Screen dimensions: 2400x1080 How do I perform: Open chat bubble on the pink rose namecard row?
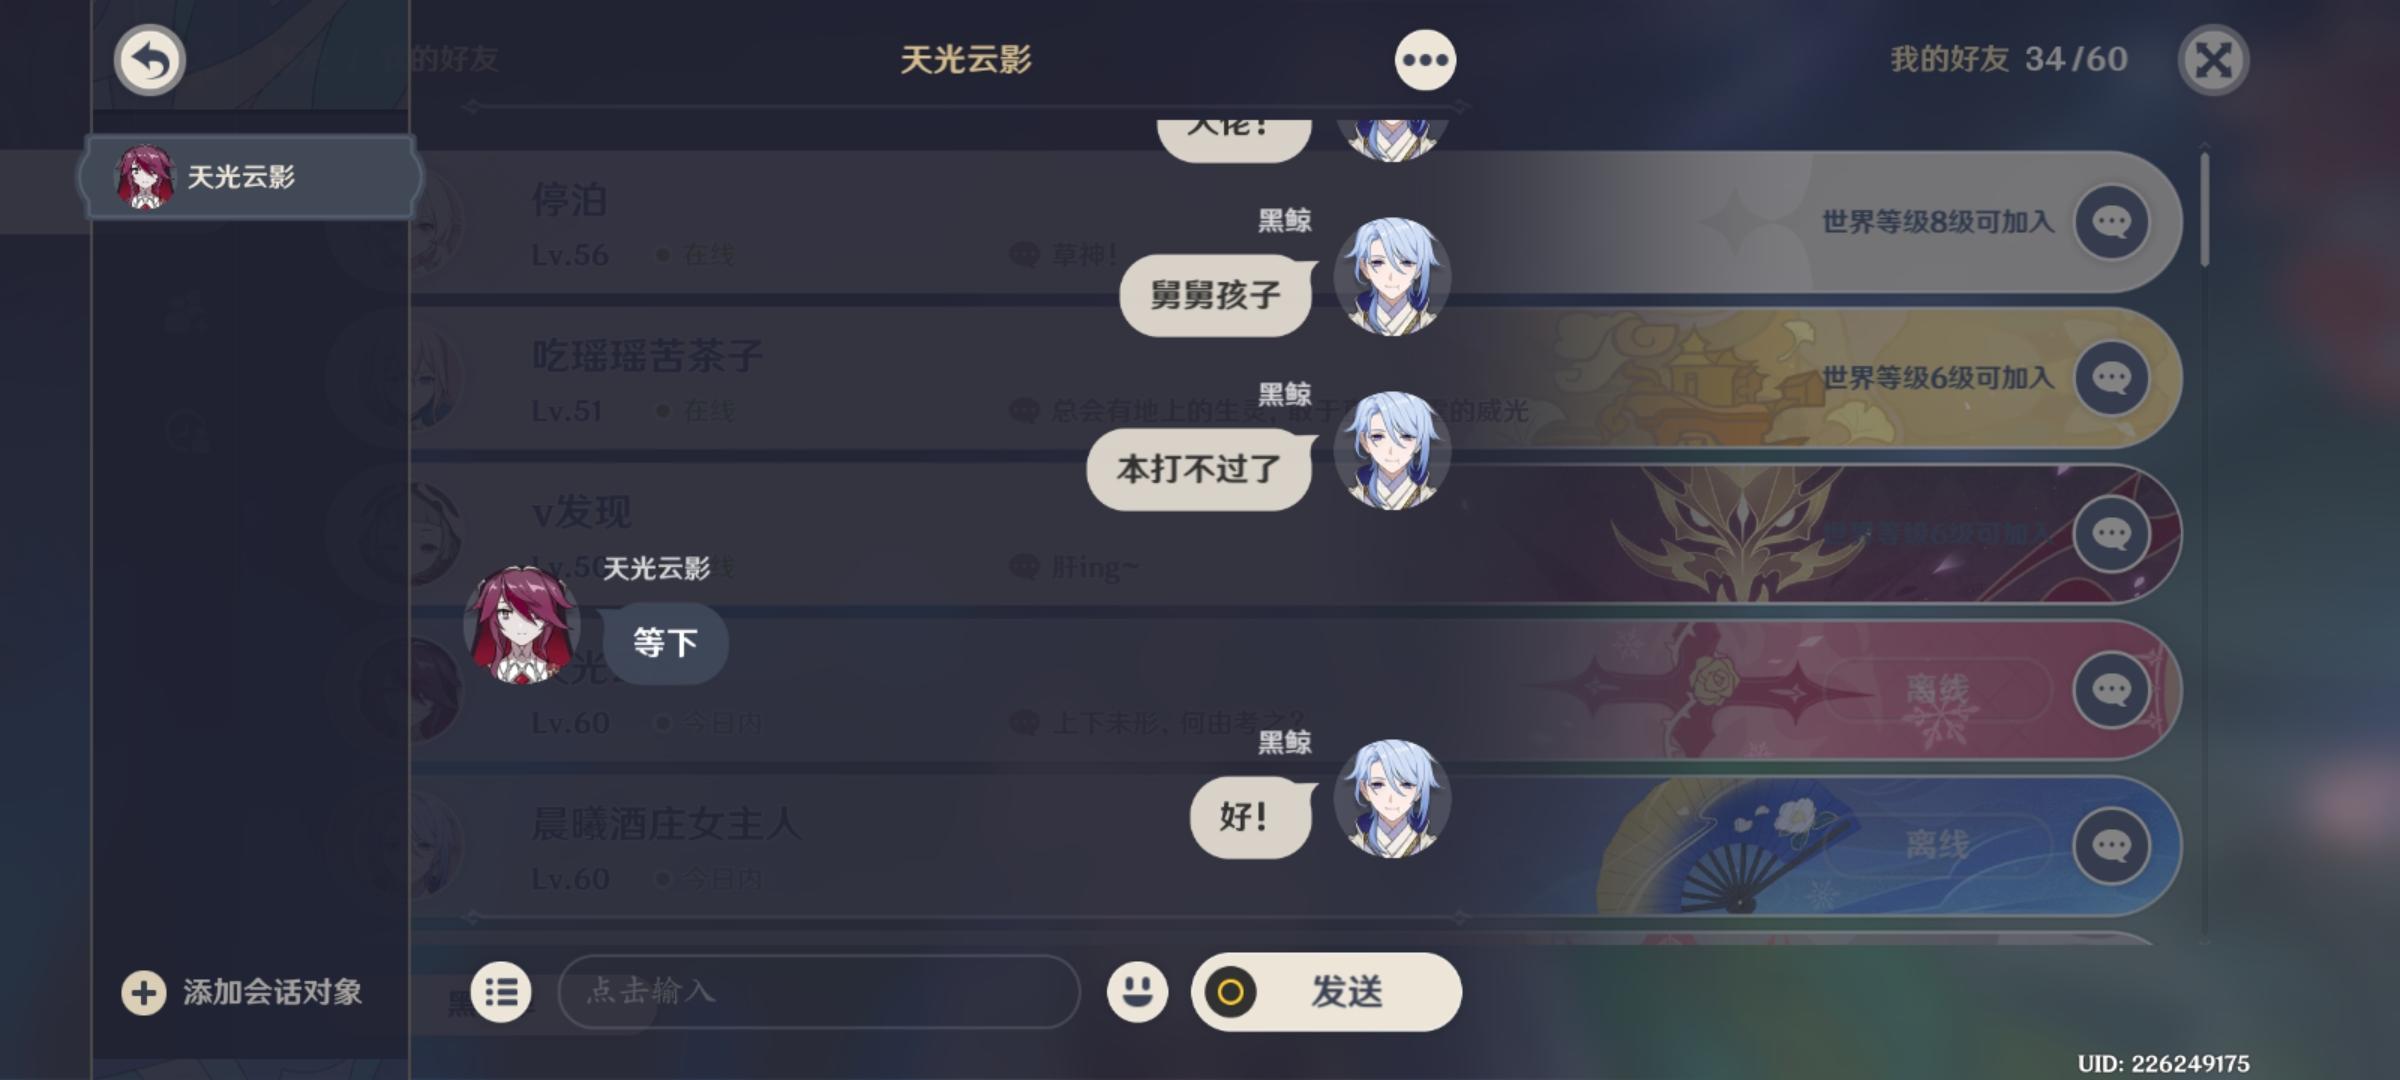[2112, 690]
